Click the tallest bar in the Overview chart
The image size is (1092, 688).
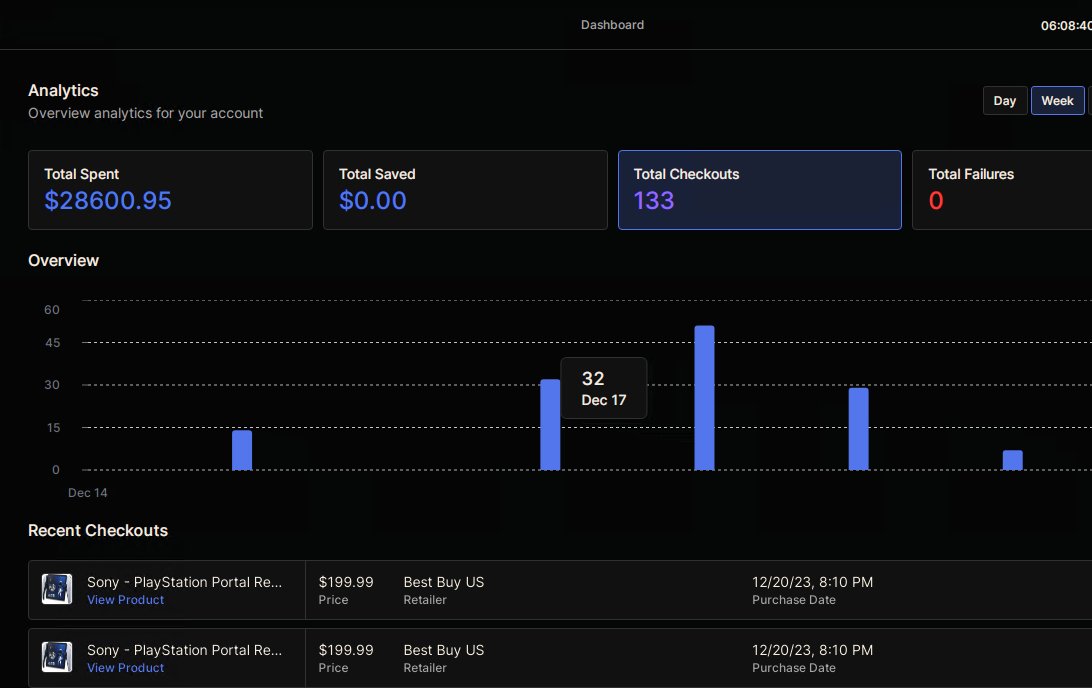(x=704, y=398)
